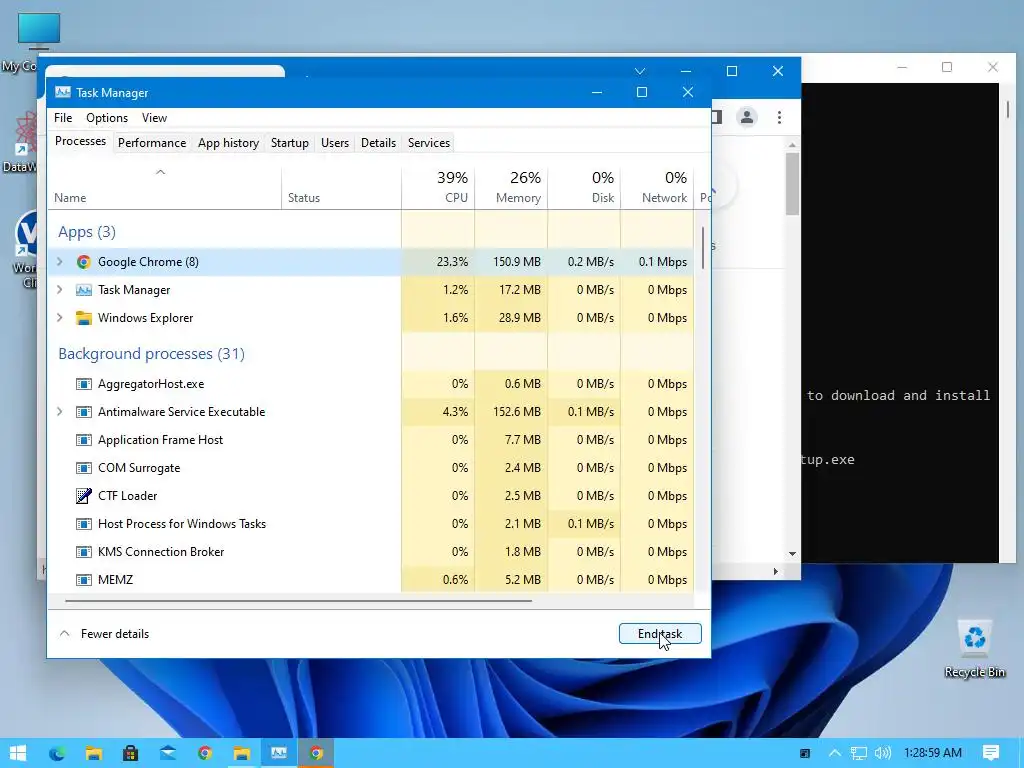Click the Google Chrome icon in Apps list

pyautogui.click(x=84, y=262)
